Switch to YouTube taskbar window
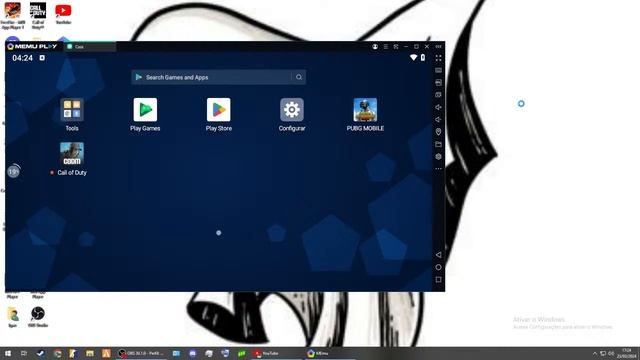Image resolution: width=640 pixels, height=360 pixels. click(x=276, y=353)
